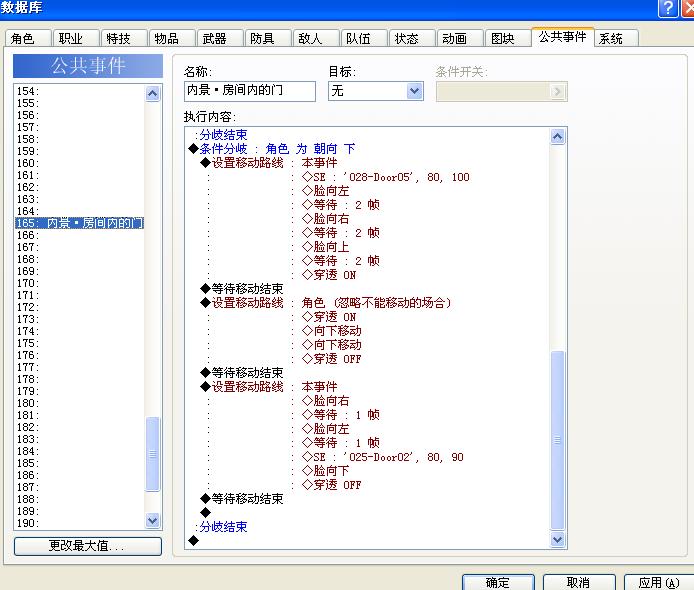
Task: Click the command list scrollbar thumb
Action: [558, 440]
